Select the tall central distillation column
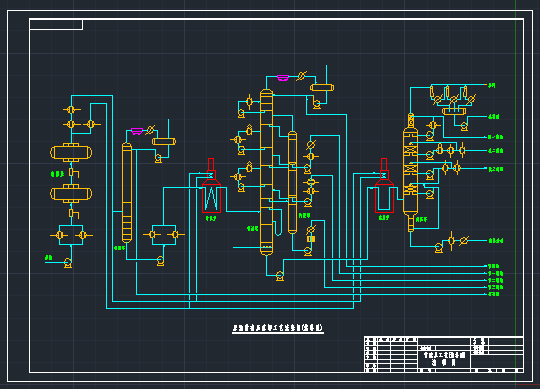This screenshot has height=389, width=540. 266,172
